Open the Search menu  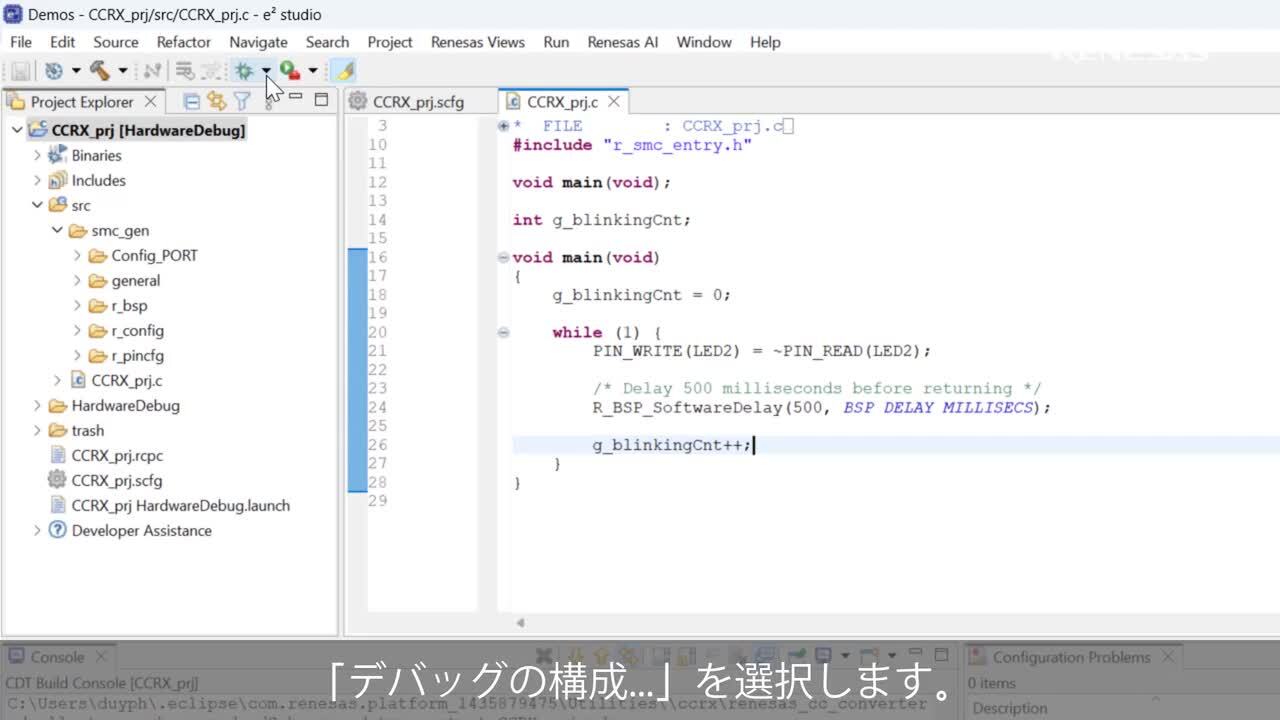[327, 42]
